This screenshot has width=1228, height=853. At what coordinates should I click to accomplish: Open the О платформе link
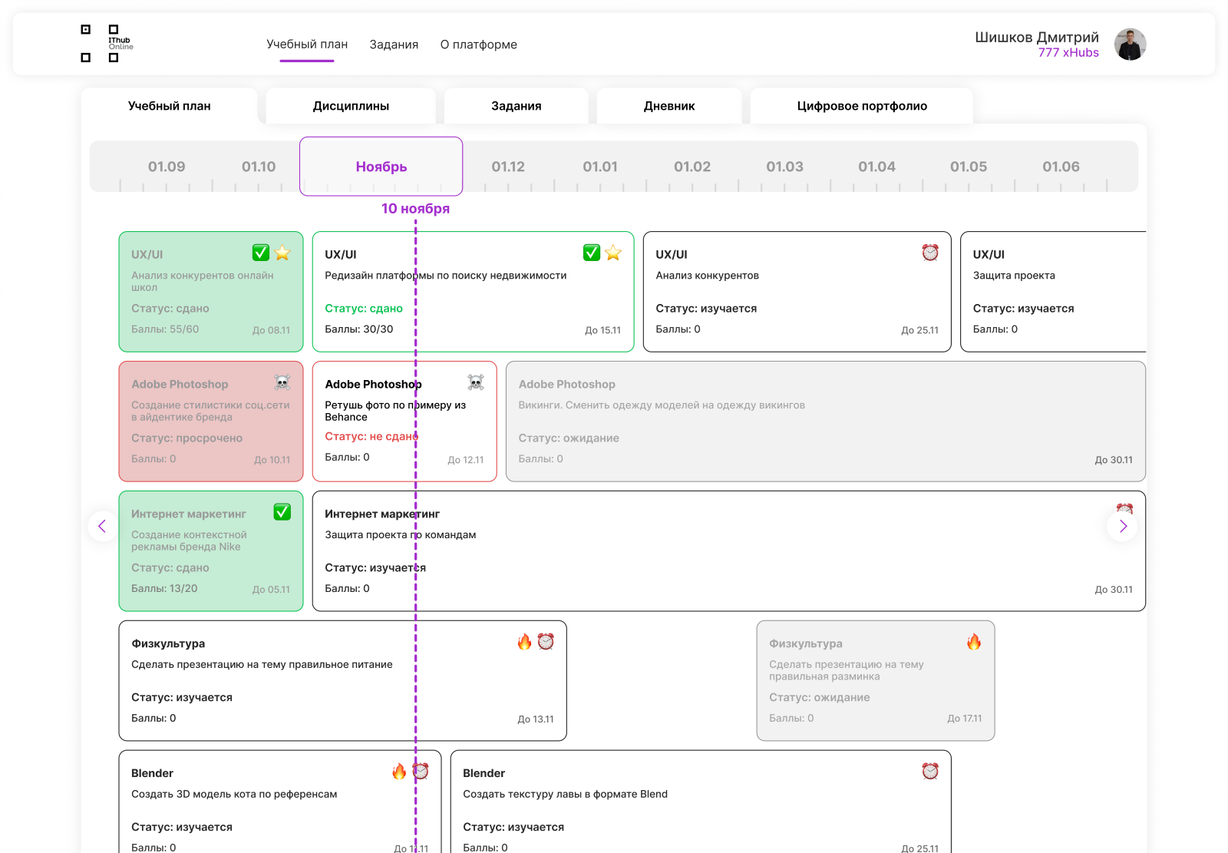tap(479, 45)
